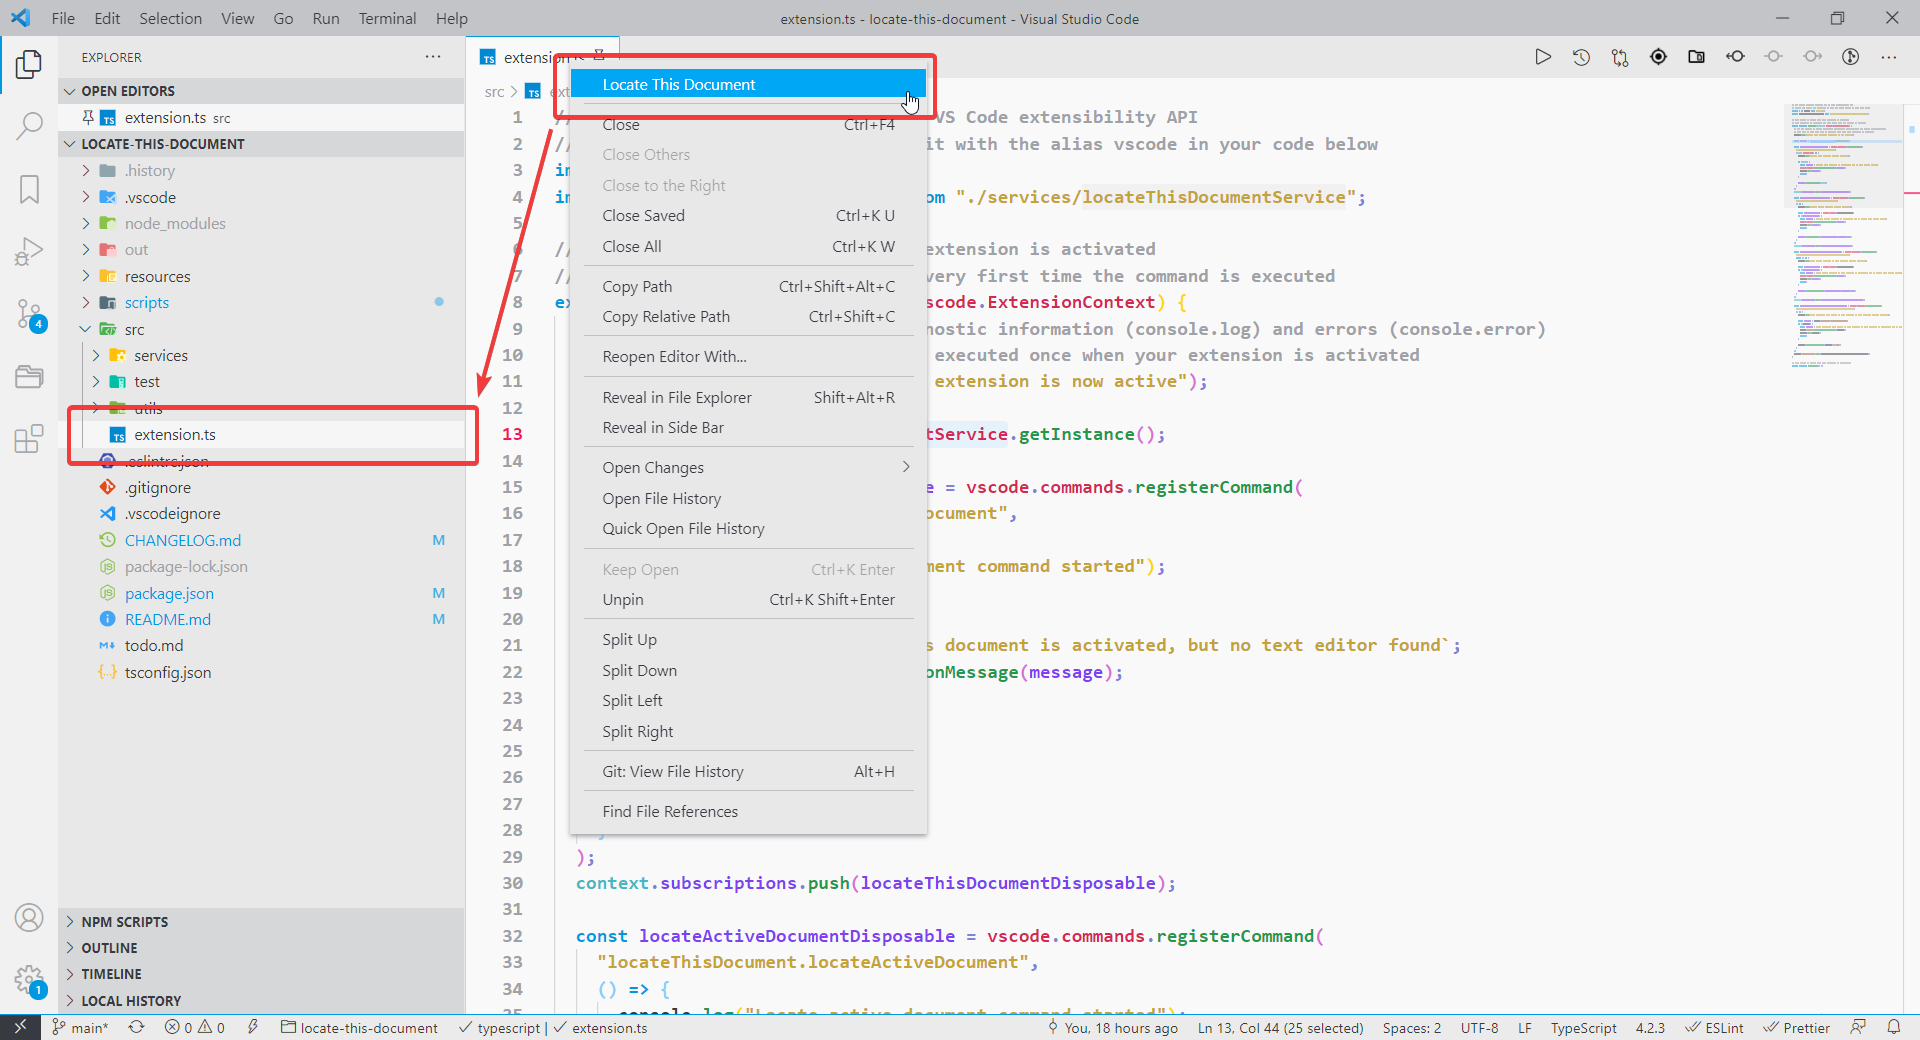Open the Manage gear icon

pos(29,980)
